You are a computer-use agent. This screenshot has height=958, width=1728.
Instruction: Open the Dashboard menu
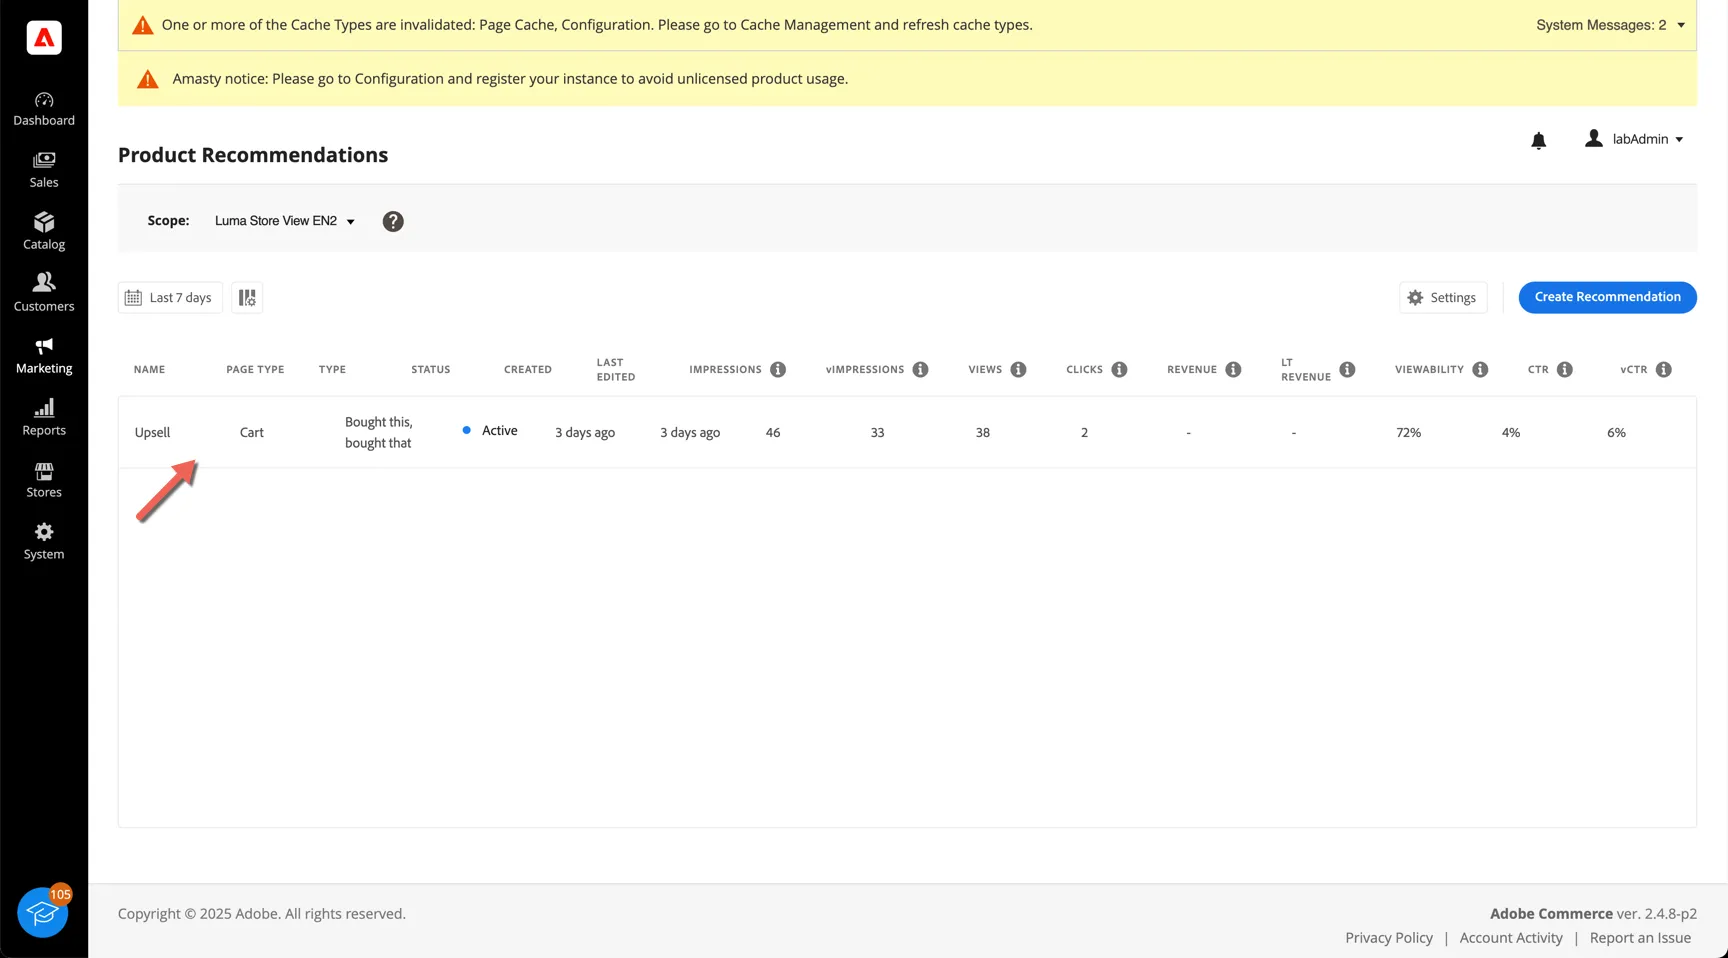coord(44,109)
